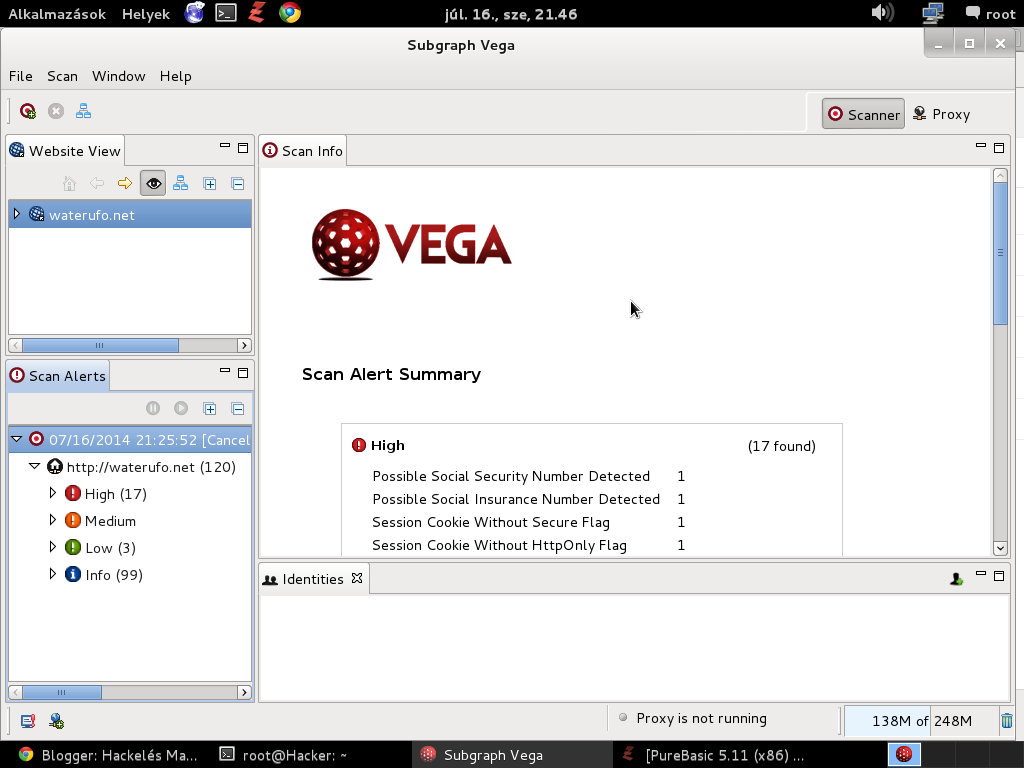Click the Scan Info vertical scrollbar thumb
This screenshot has height=768, width=1024.
click(x=1000, y=253)
